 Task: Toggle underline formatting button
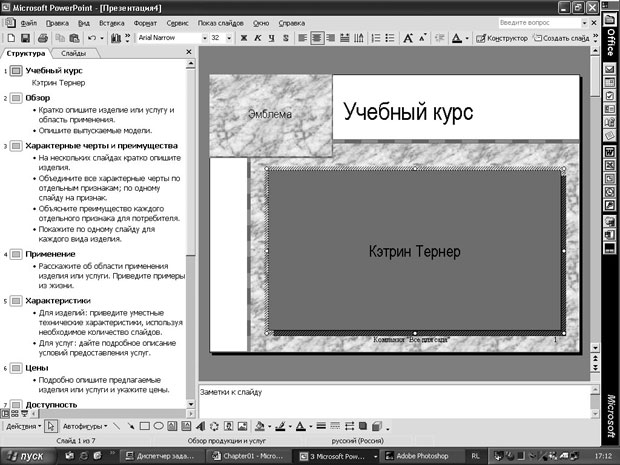coord(272,38)
